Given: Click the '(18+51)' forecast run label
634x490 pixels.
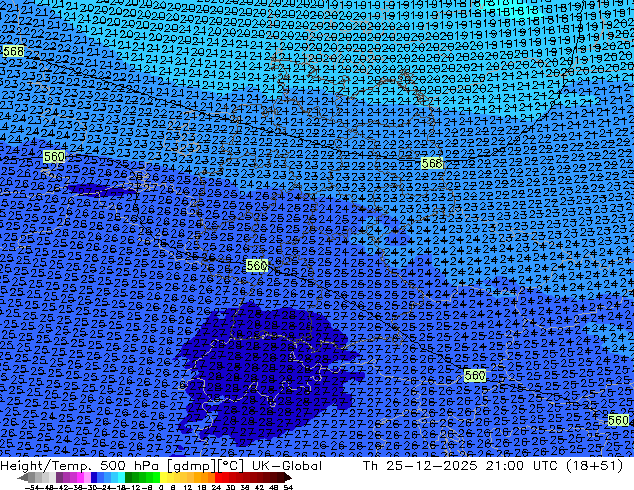Looking at the screenshot, I should pos(594,466).
